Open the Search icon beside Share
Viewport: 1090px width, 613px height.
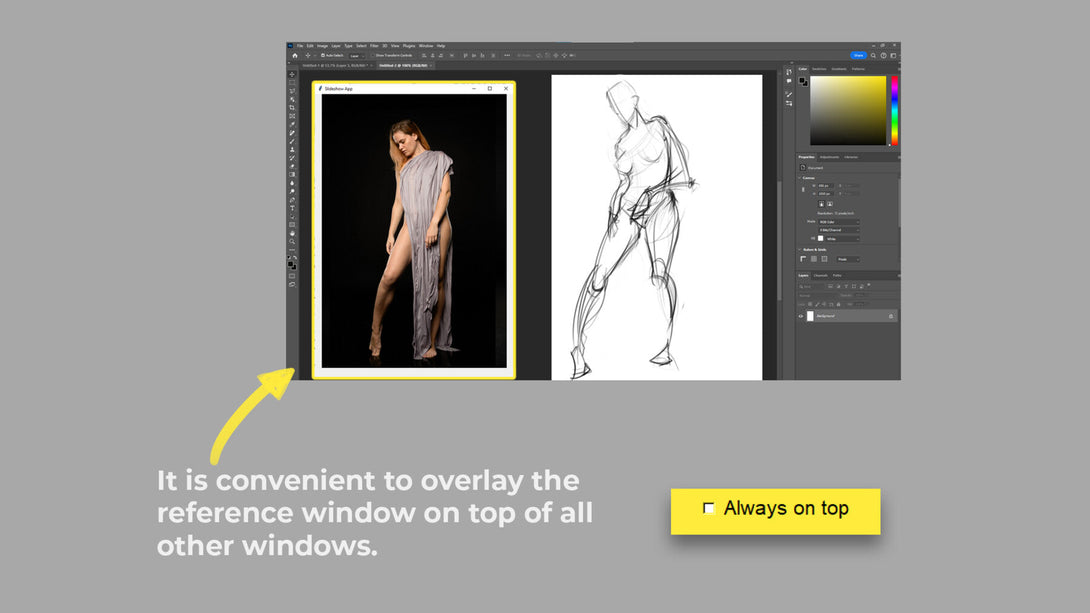point(873,56)
